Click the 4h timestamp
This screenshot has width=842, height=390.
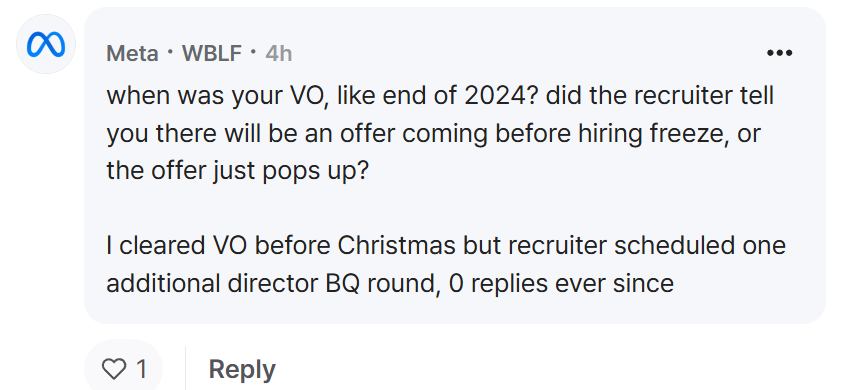pos(279,54)
